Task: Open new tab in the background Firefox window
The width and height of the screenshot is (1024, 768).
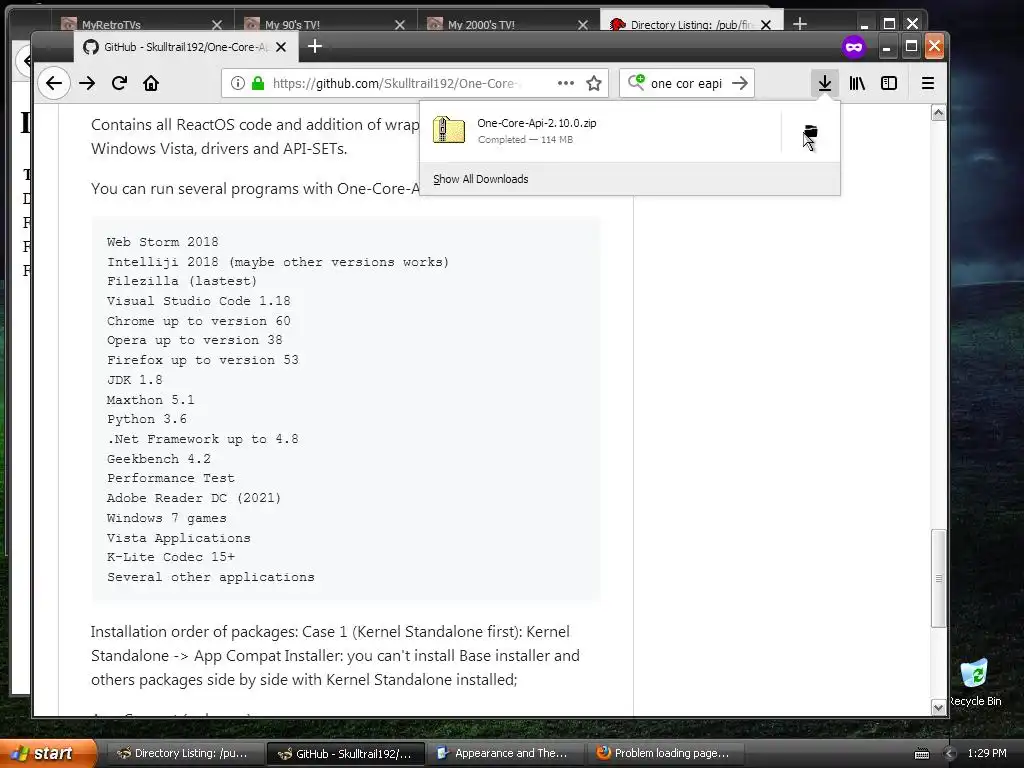Action: pyautogui.click(x=800, y=24)
